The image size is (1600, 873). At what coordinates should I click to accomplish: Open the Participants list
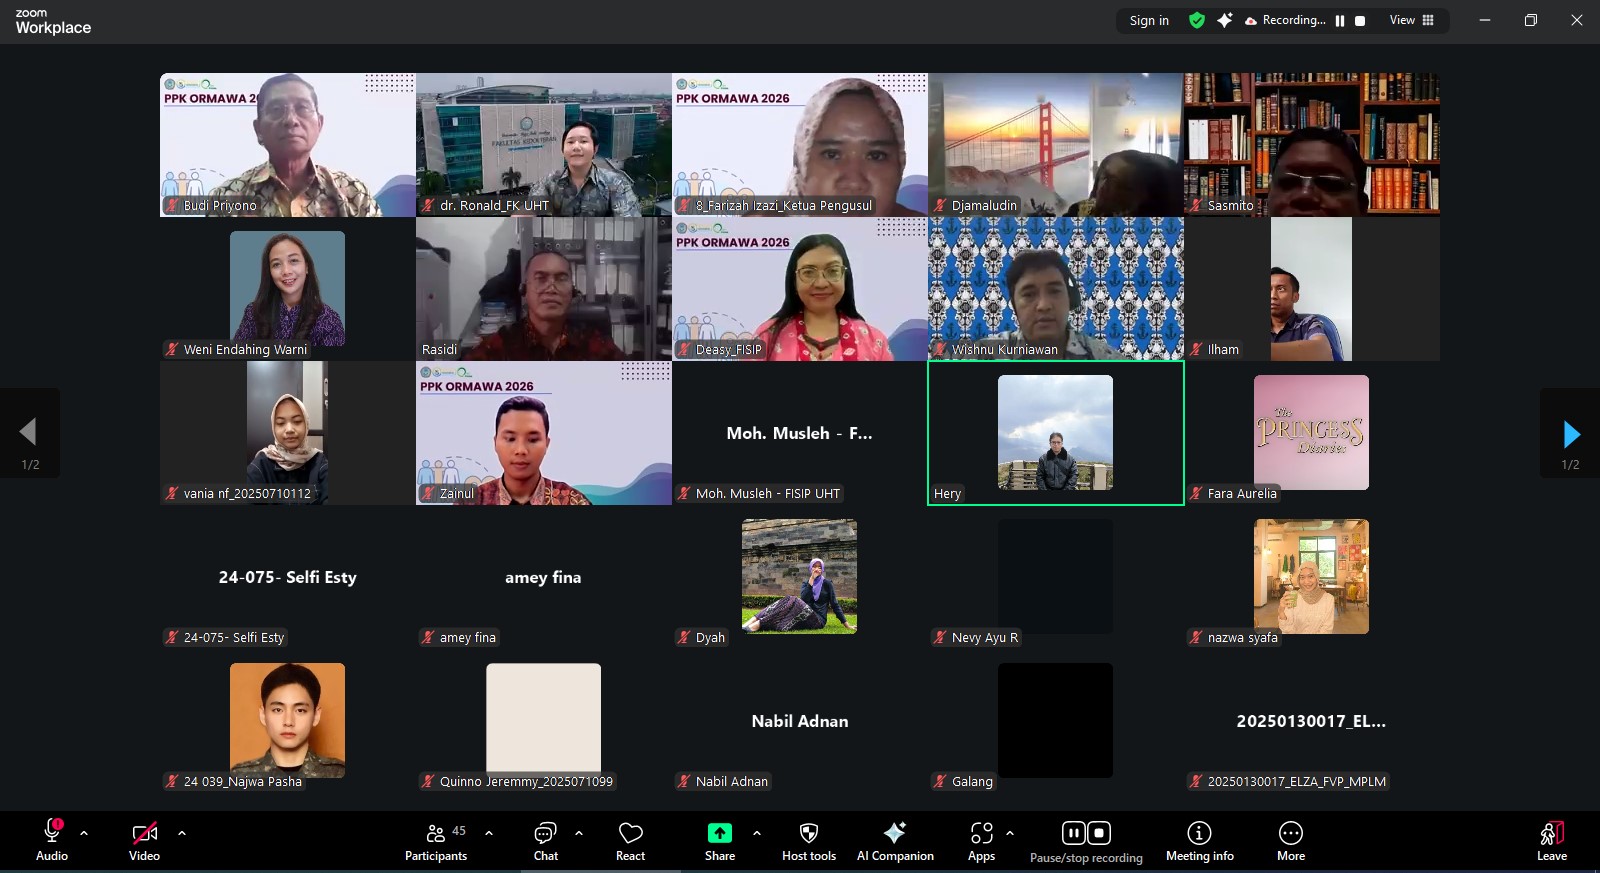click(436, 841)
